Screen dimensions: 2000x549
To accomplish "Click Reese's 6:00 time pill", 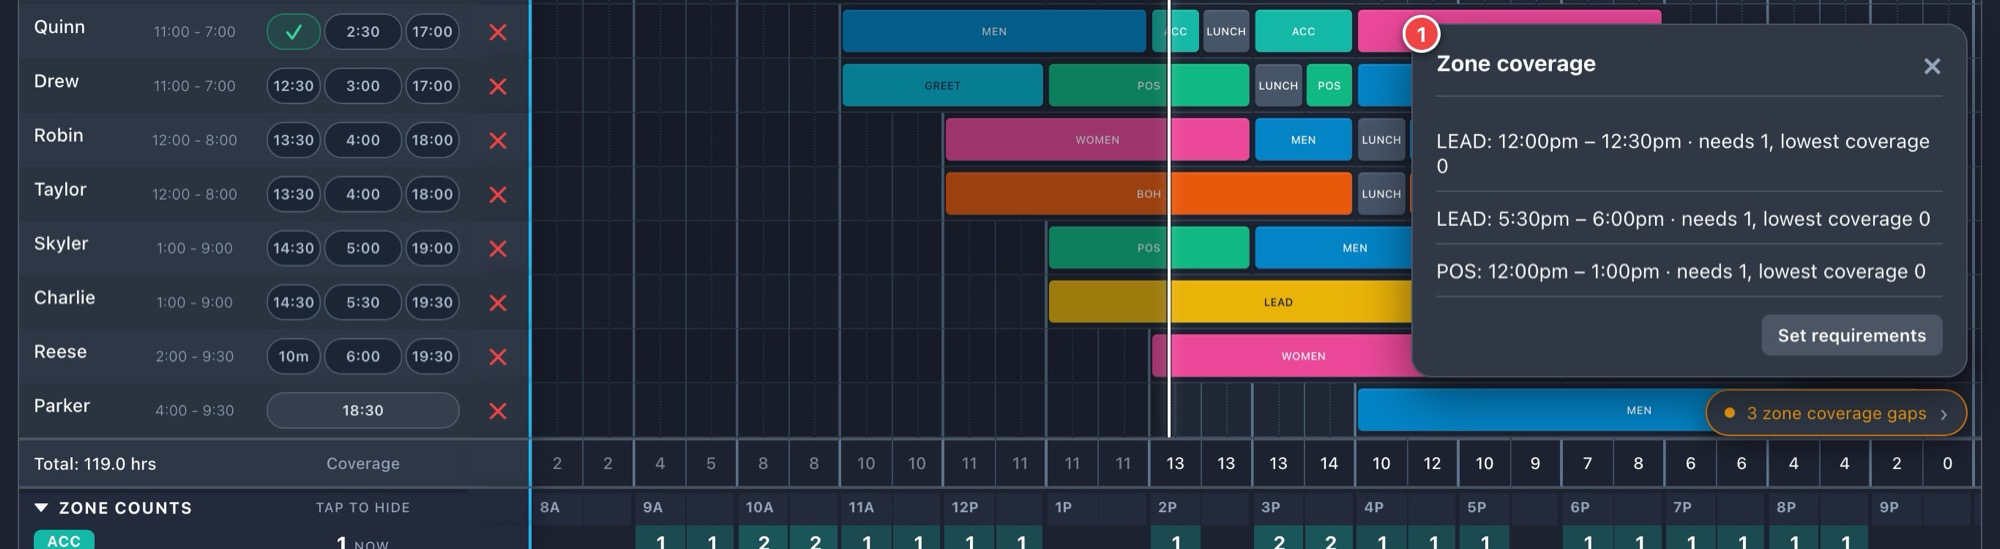I will (362, 356).
